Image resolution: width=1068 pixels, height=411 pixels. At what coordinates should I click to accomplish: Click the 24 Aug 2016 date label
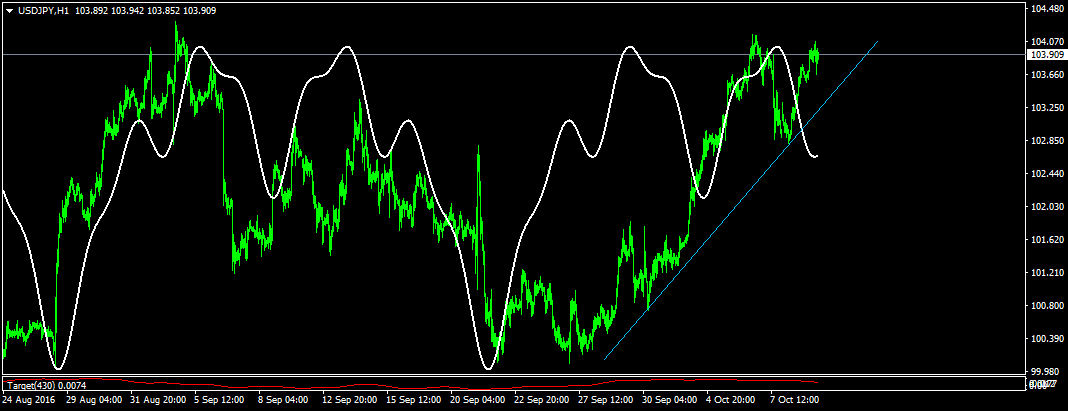click(29, 400)
